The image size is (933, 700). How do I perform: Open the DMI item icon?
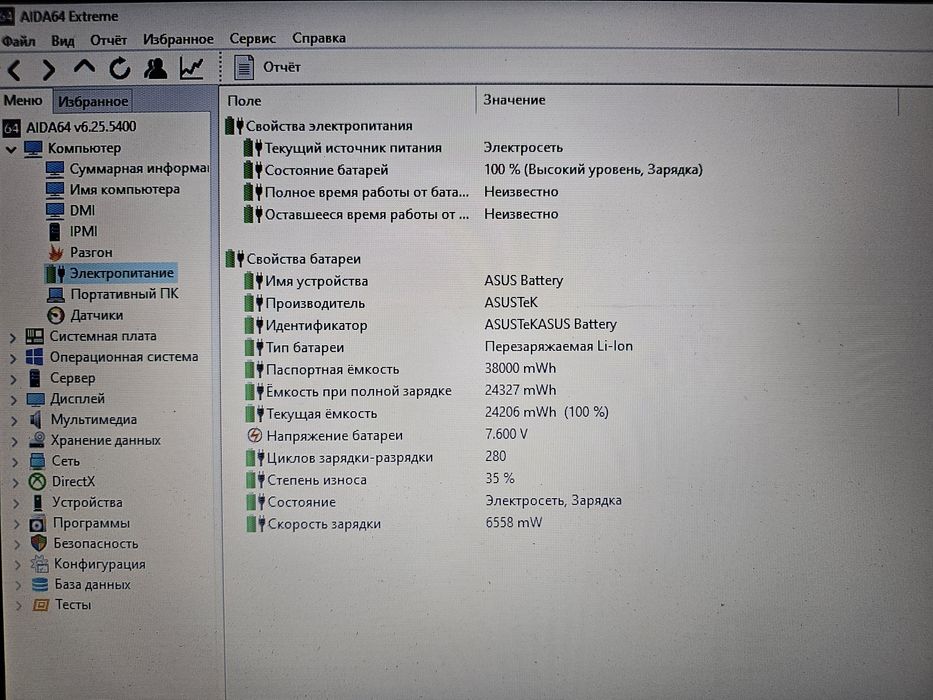point(55,211)
